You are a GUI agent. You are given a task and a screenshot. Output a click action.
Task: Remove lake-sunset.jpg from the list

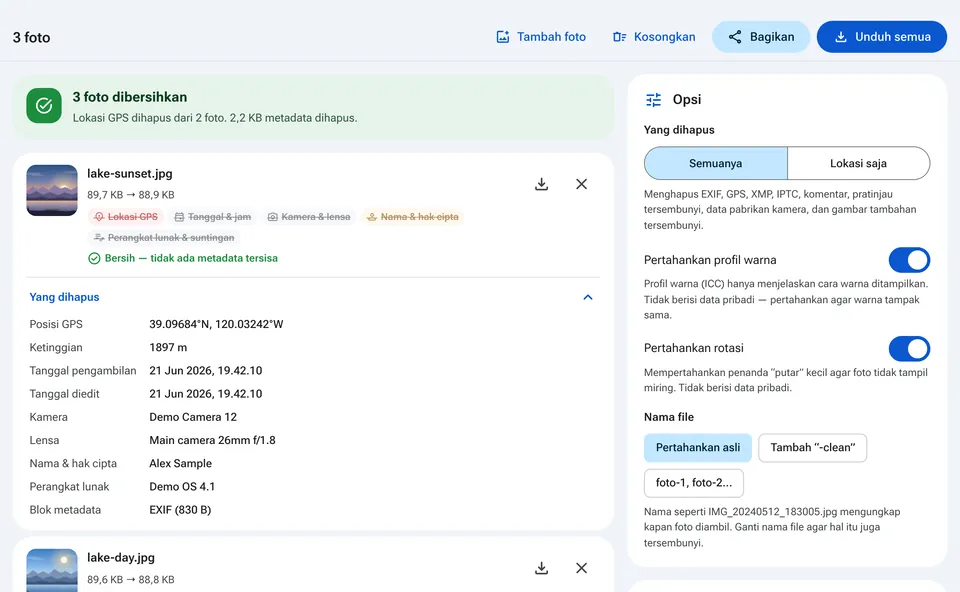582,184
